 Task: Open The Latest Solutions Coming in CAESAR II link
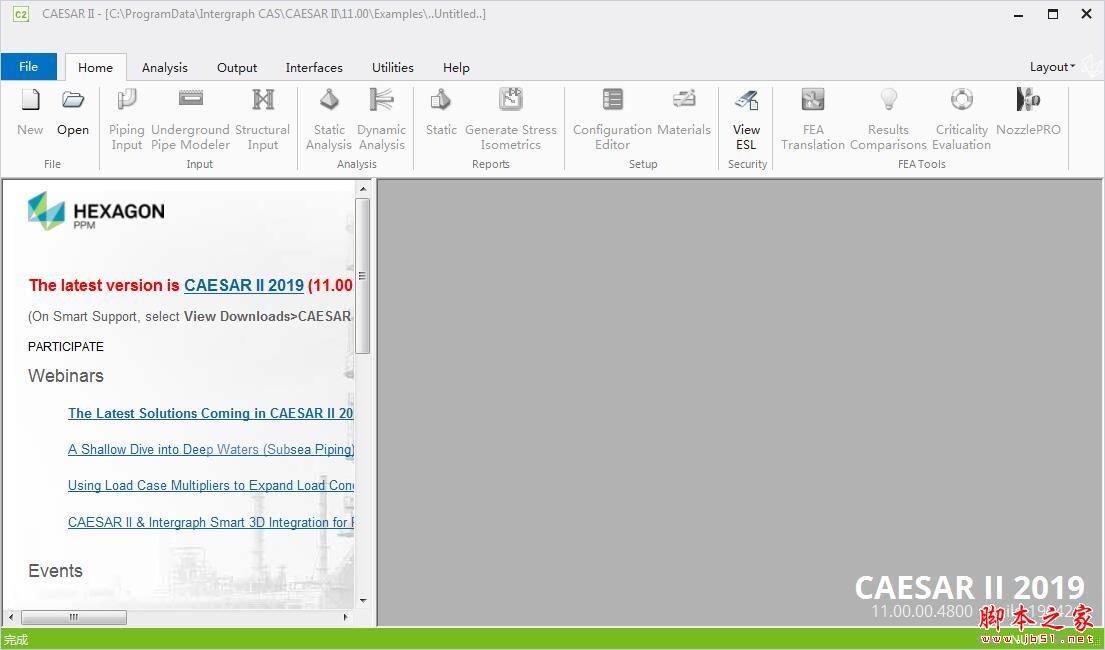click(210, 413)
